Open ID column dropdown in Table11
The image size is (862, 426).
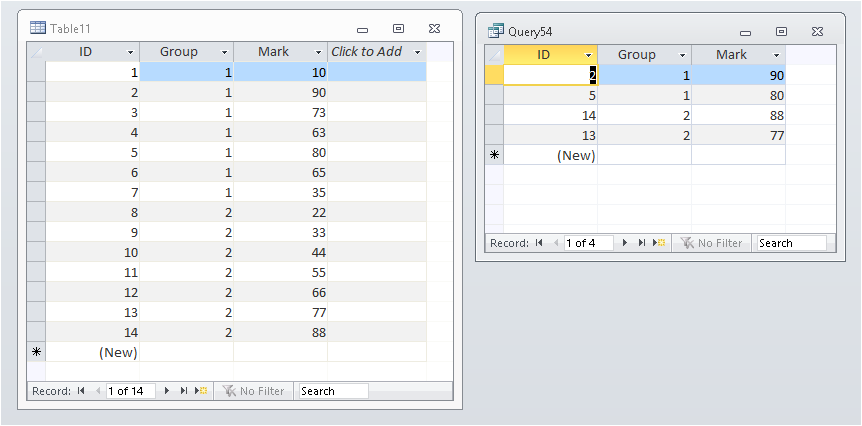pyautogui.click(x=131, y=52)
